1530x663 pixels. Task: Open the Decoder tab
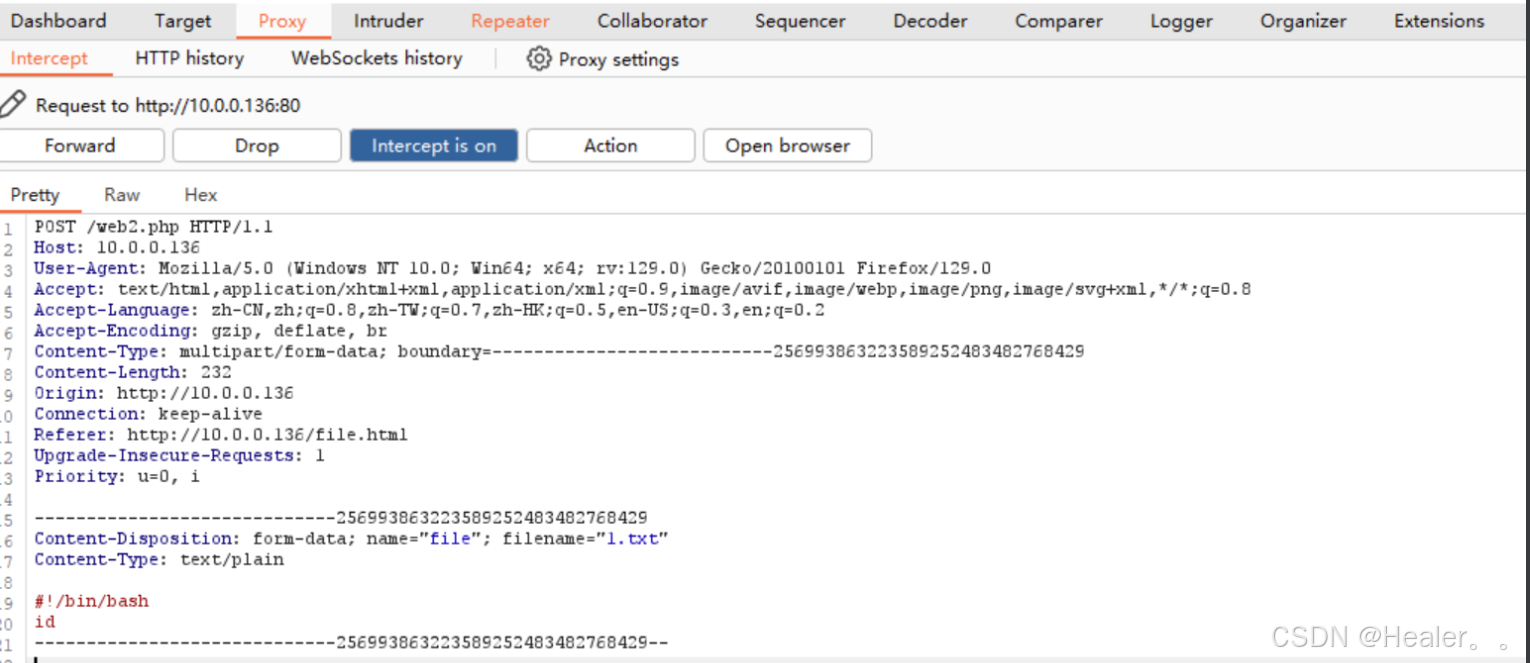click(x=930, y=20)
